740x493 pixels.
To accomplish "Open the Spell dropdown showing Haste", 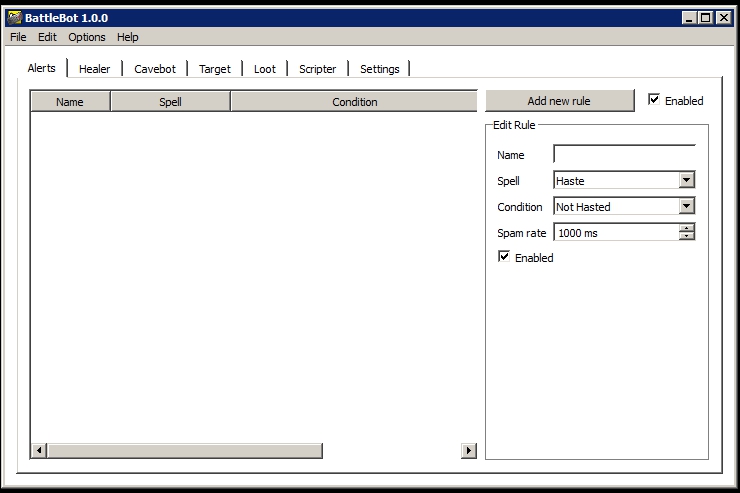I will click(x=686, y=181).
